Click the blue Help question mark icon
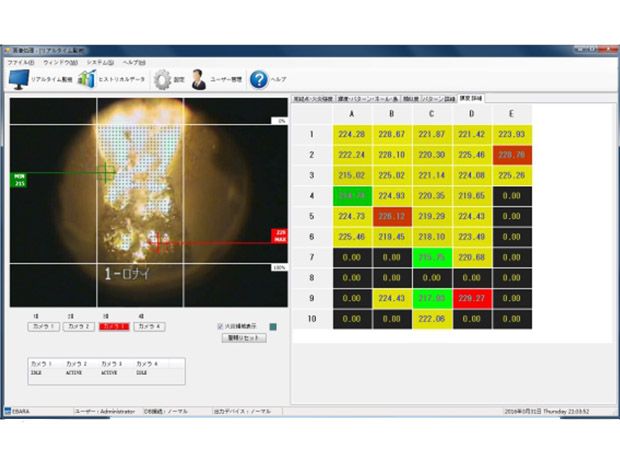Image resolution: width=620 pixels, height=460 pixels. pyautogui.click(x=258, y=79)
